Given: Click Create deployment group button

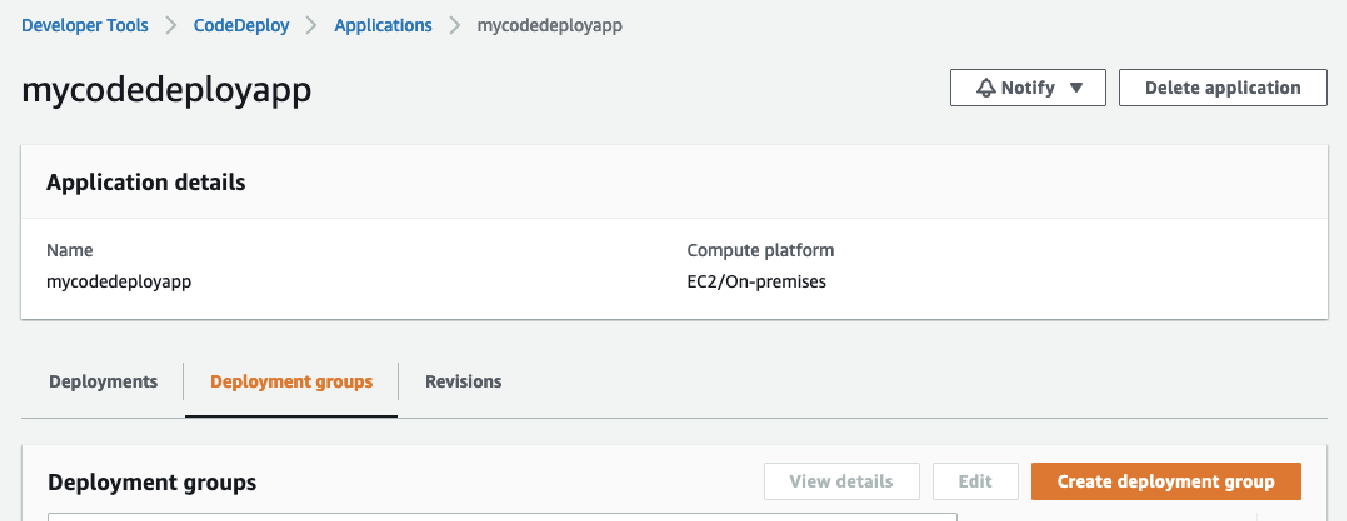Looking at the screenshot, I should [1166, 481].
